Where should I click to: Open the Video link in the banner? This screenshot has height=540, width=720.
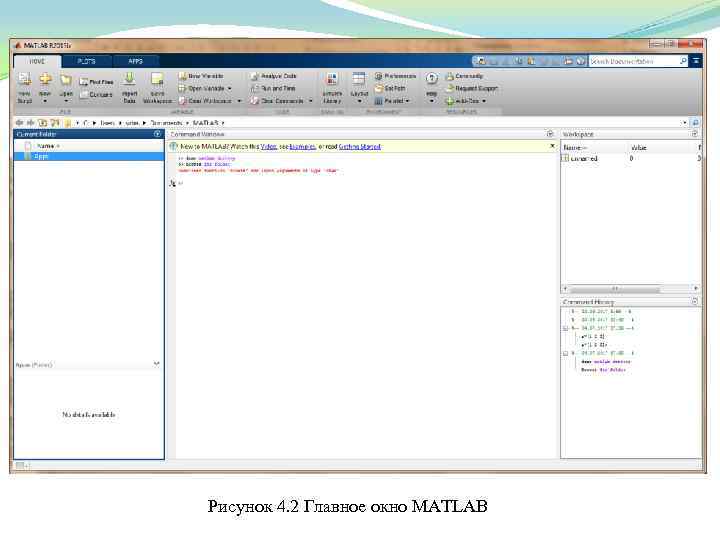(x=269, y=146)
